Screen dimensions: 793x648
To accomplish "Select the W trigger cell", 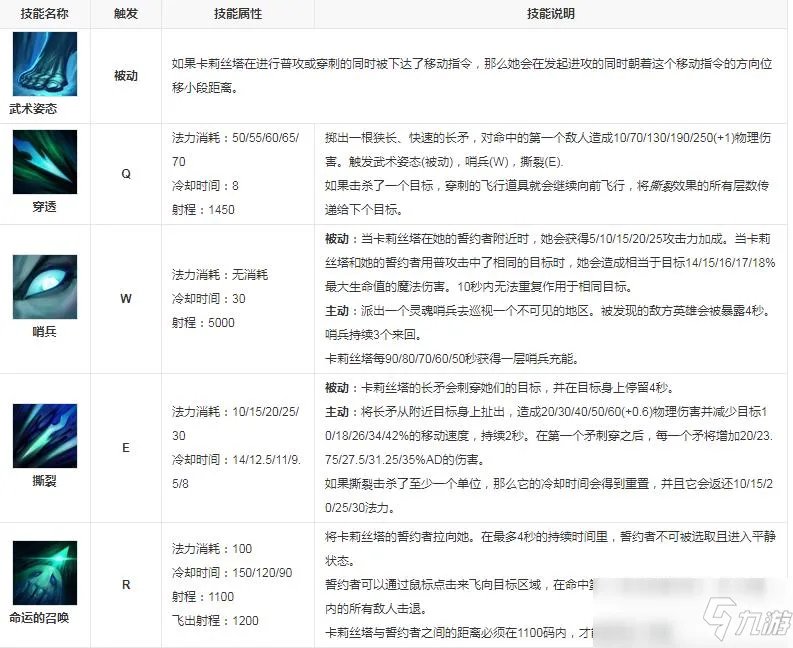I will coord(126,298).
